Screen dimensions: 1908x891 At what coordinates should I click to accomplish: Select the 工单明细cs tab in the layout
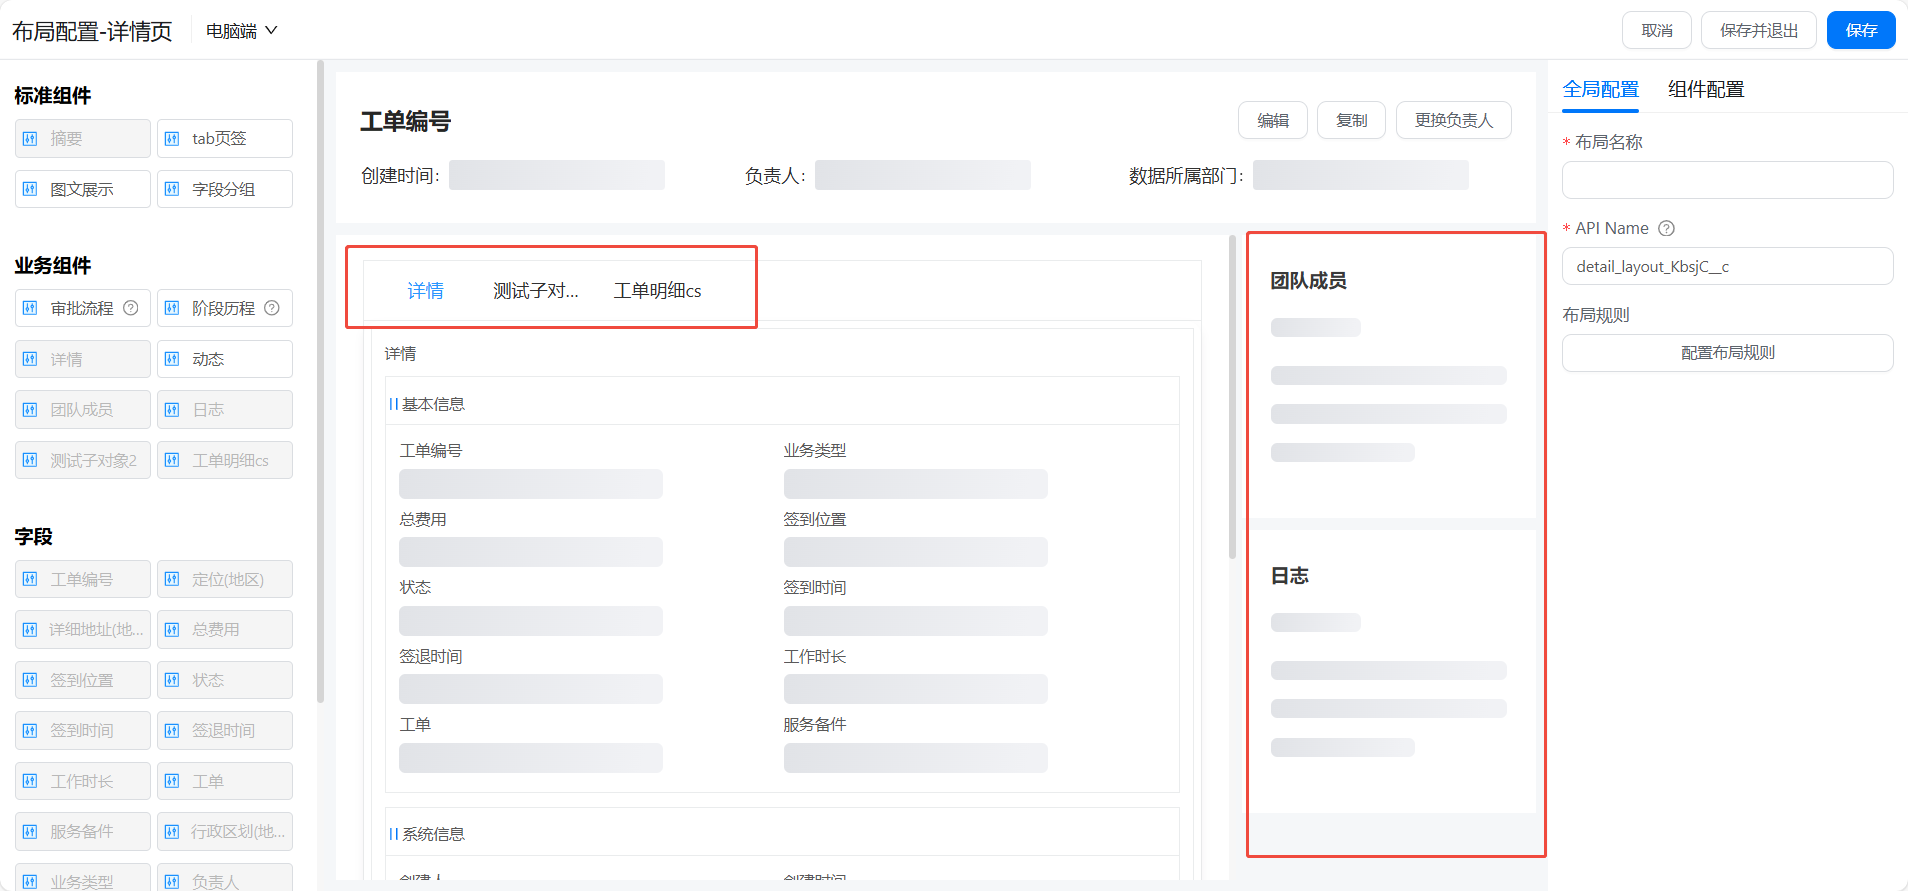click(x=657, y=291)
